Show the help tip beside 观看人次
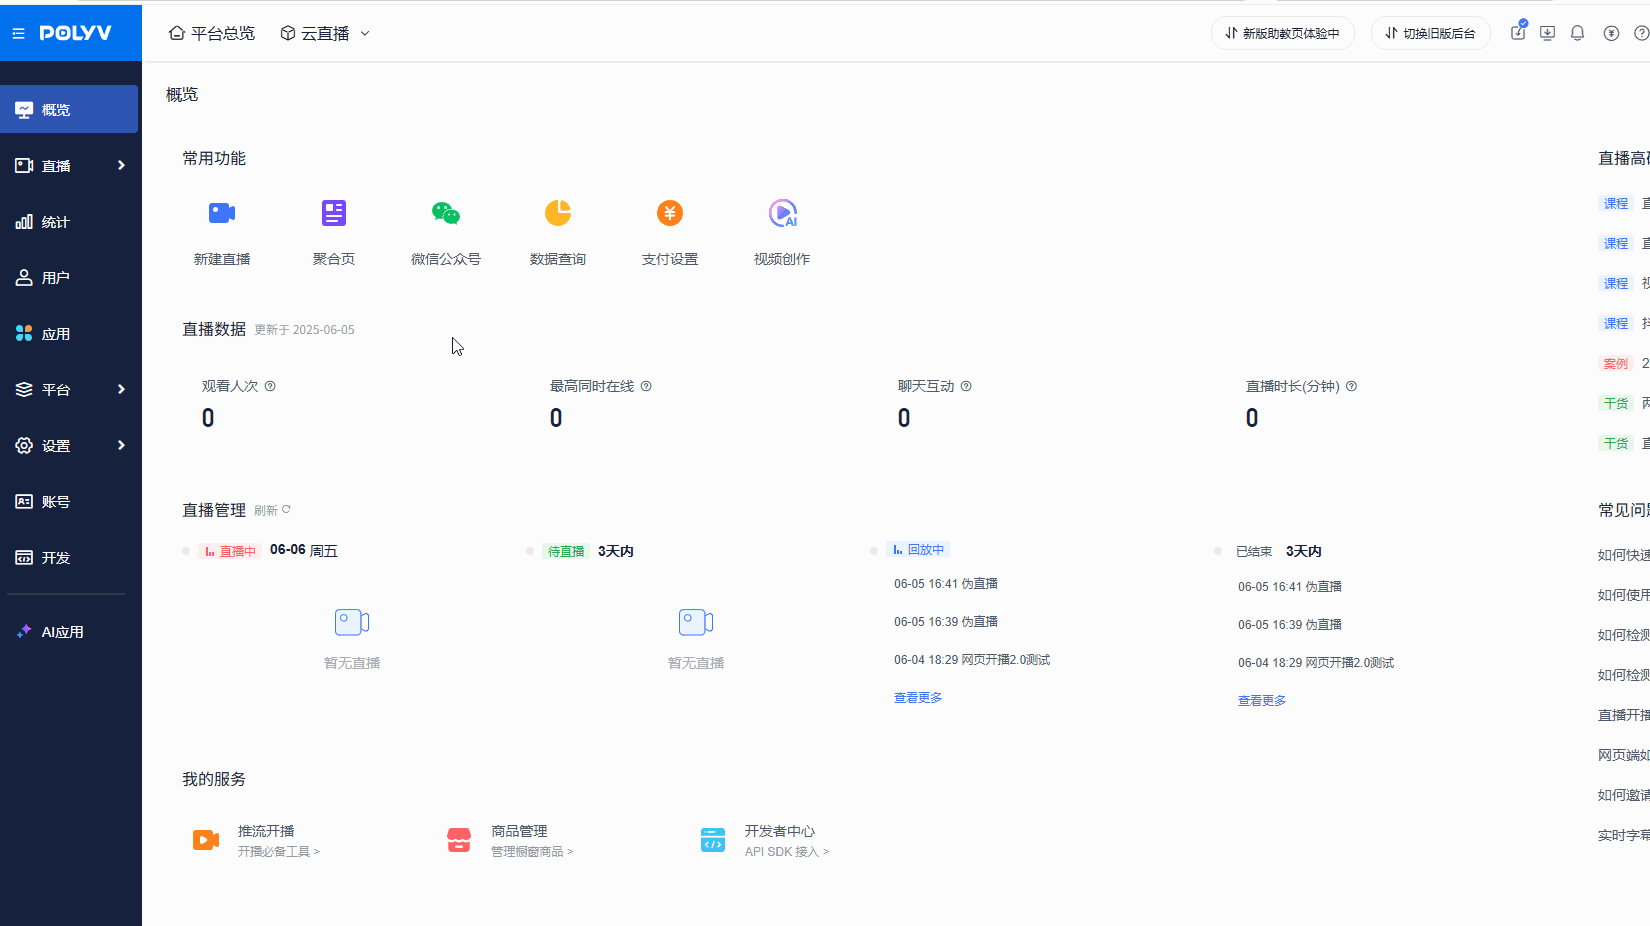 tap(270, 386)
